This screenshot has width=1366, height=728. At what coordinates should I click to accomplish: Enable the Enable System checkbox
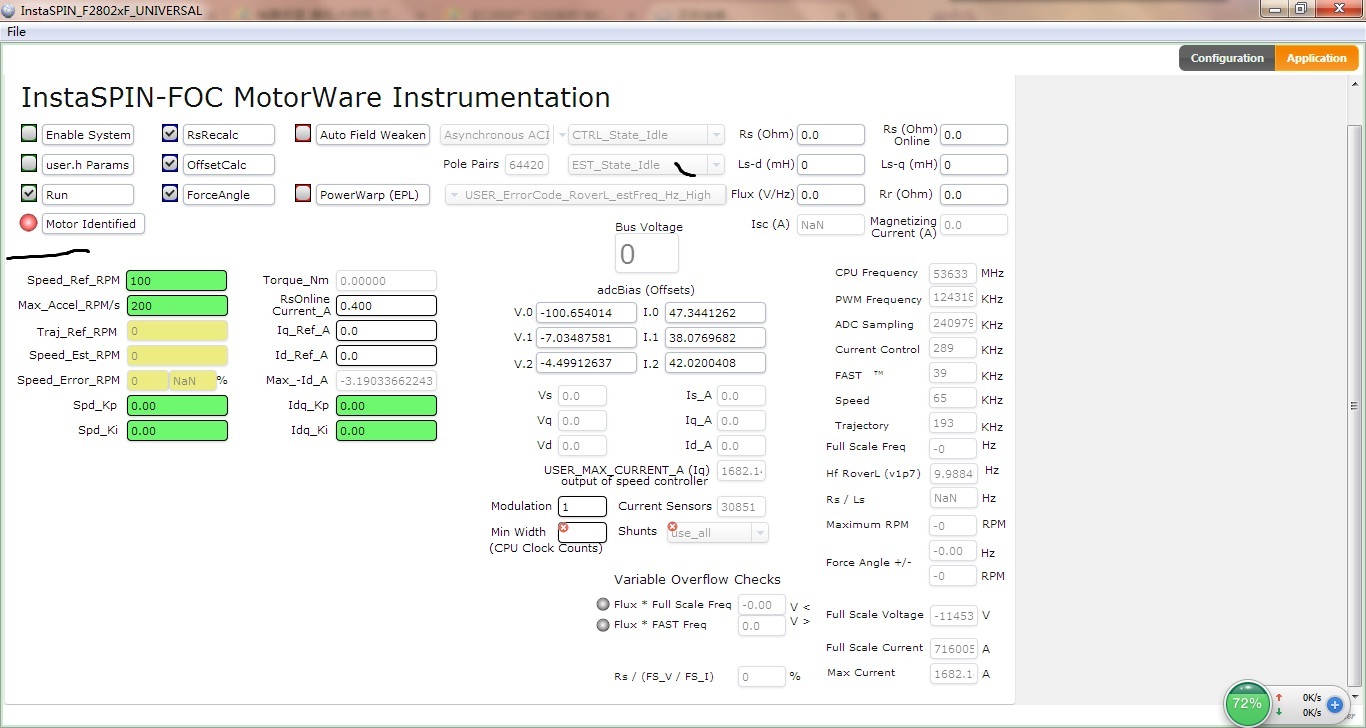[x=29, y=134]
